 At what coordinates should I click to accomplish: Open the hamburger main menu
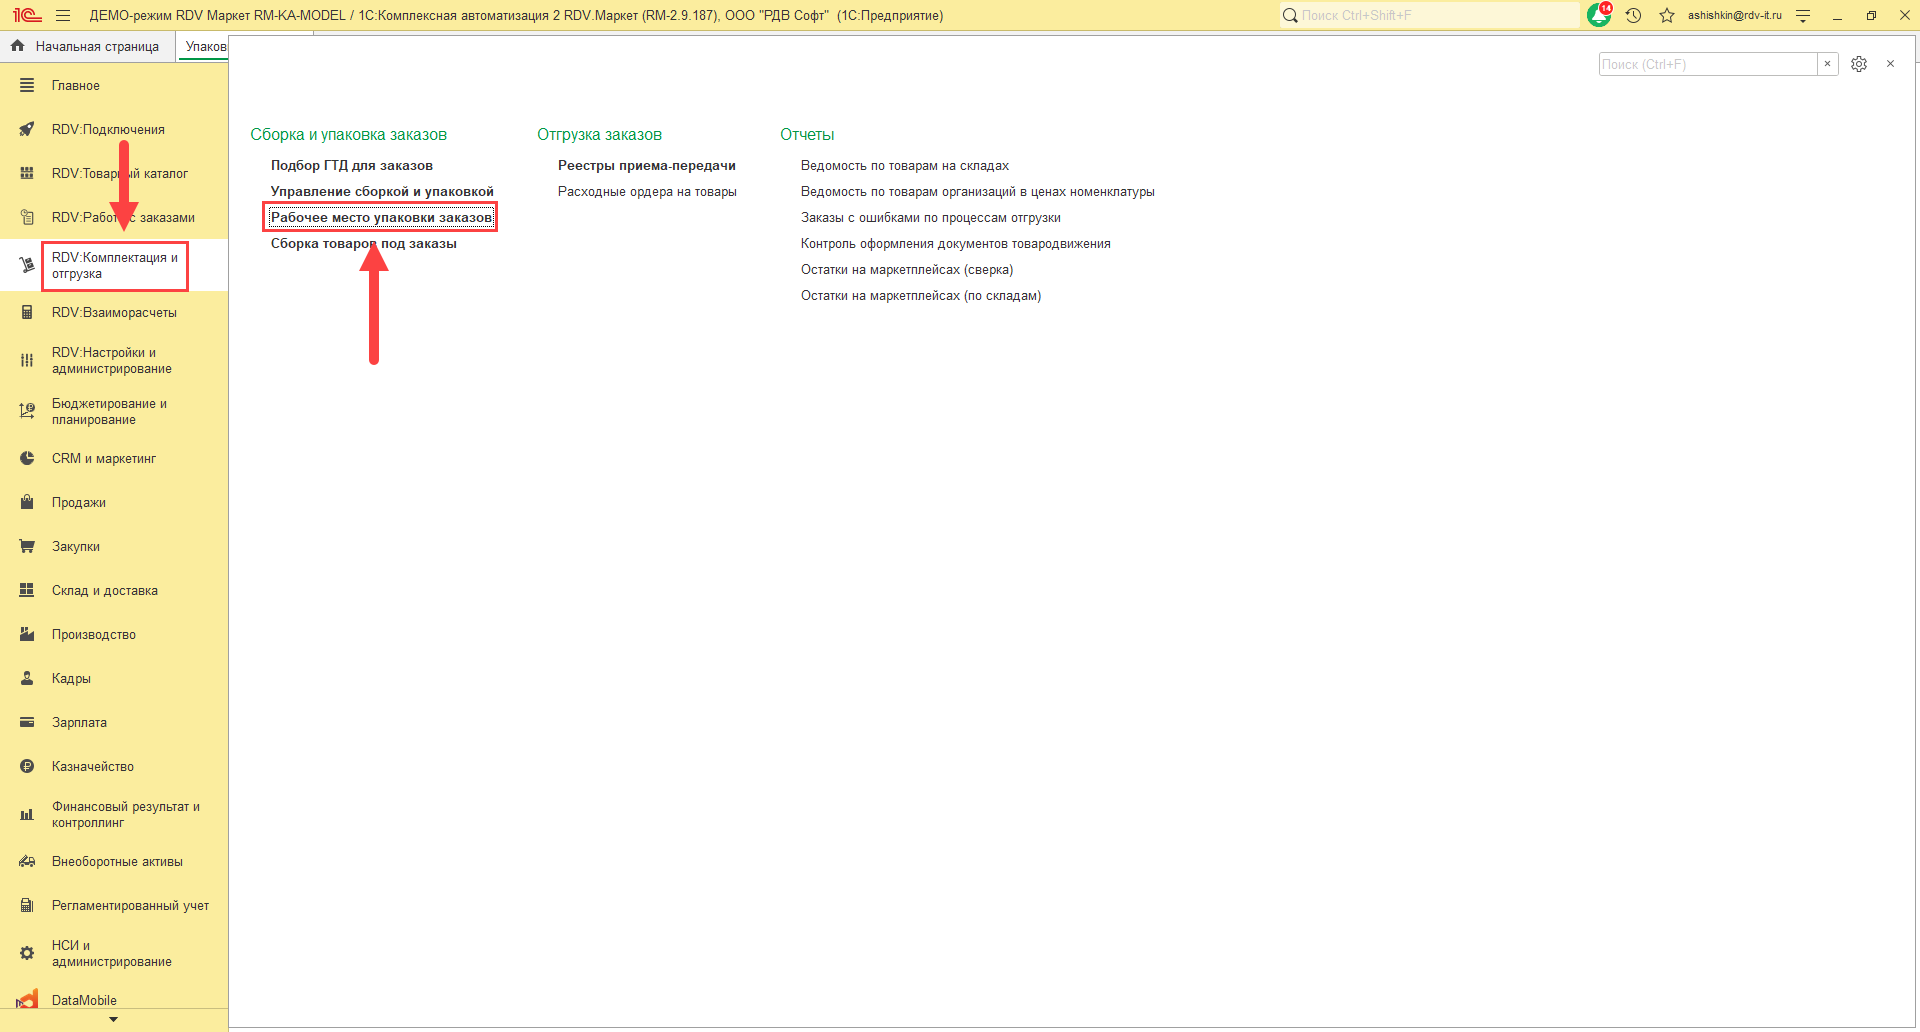(x=63, y=15)
